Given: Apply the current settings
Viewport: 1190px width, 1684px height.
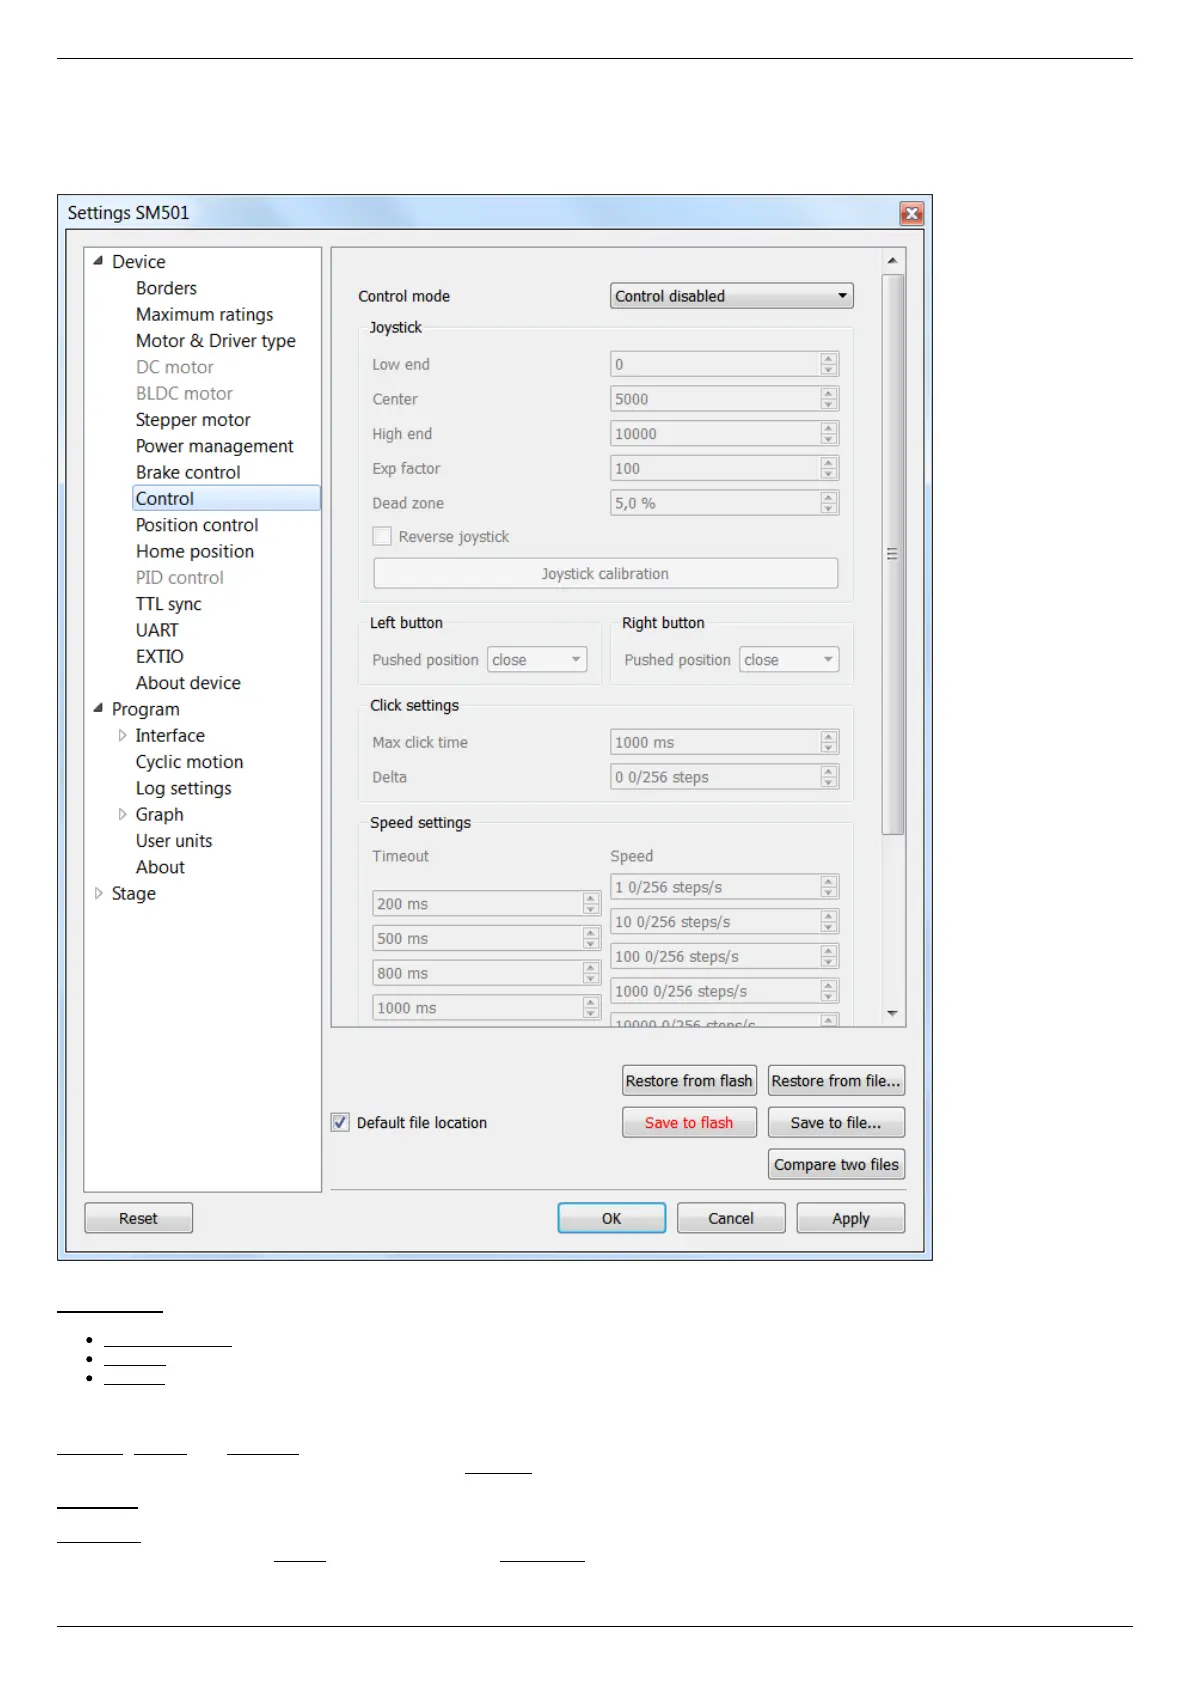Looking at the screenshot, I should [x=850, y=1218].
